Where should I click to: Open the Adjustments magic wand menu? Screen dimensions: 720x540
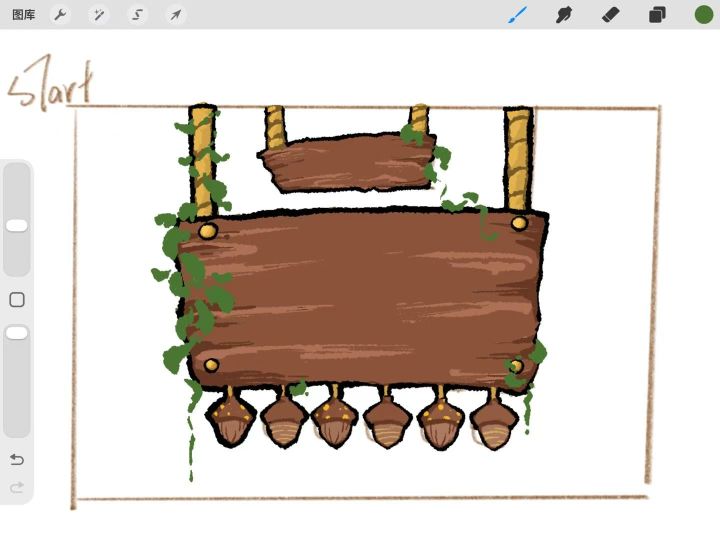click(x=99, y=15)
